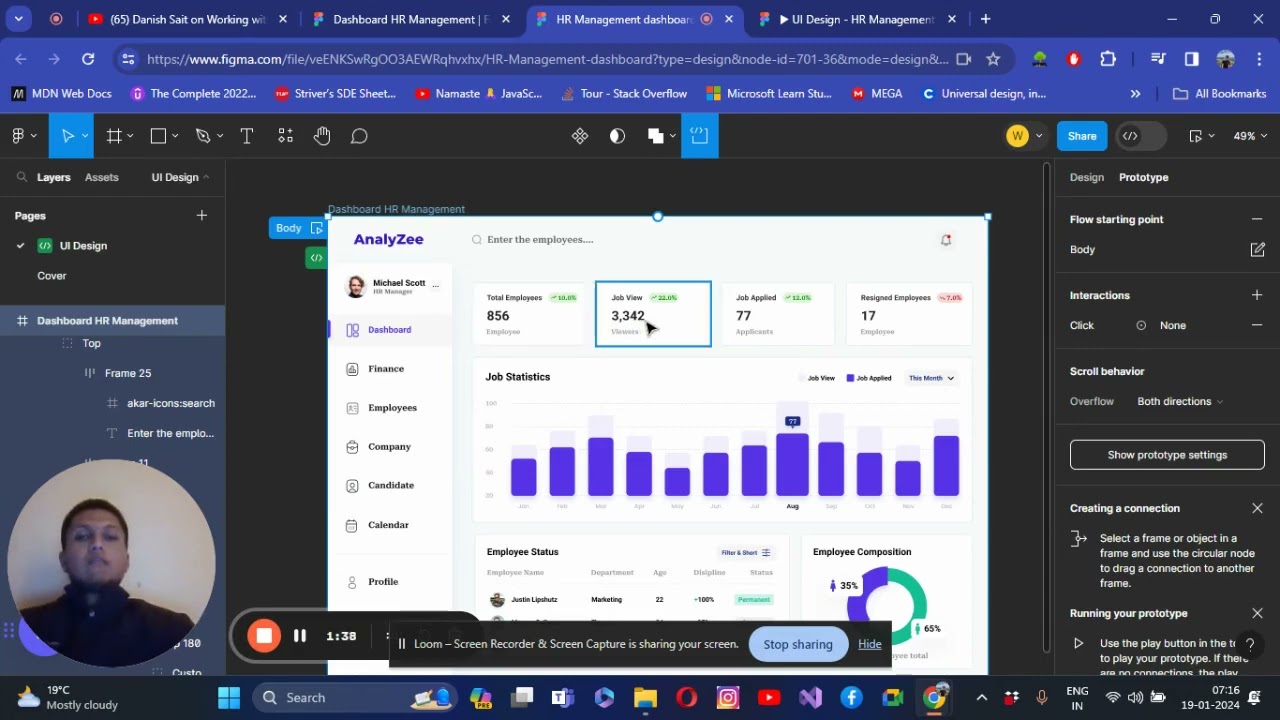The height and width of the screenshot is (720, 1280).
Task: Select the Hand tool
Action: tap(322, 136)
